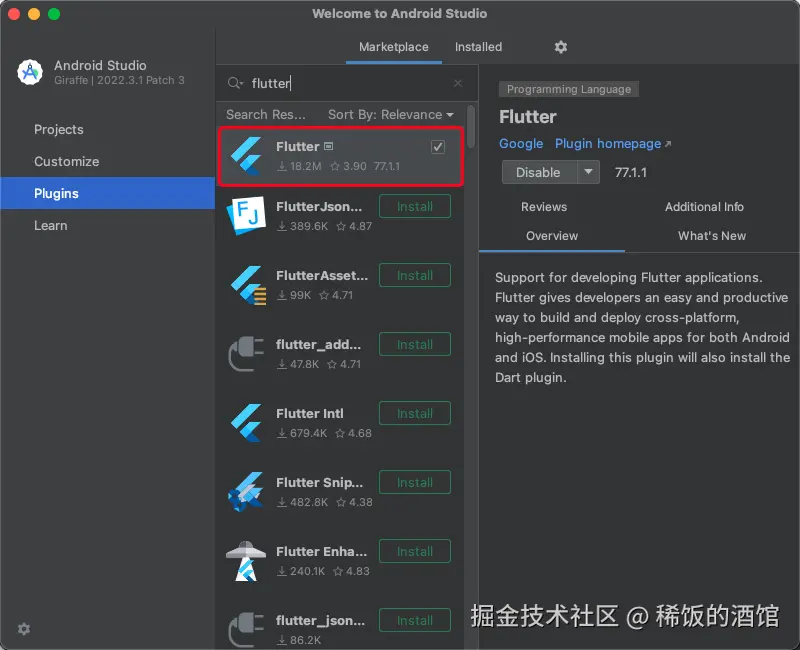Install the FlutterJson plugin
Viewport: 800px width, 650px height.
pyautogui.click(x=415, y=206)
